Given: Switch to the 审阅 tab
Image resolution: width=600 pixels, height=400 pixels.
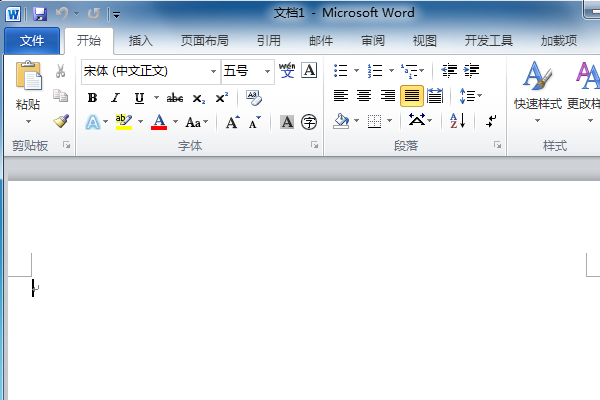Looking at the screenshot, I should 373,41.
